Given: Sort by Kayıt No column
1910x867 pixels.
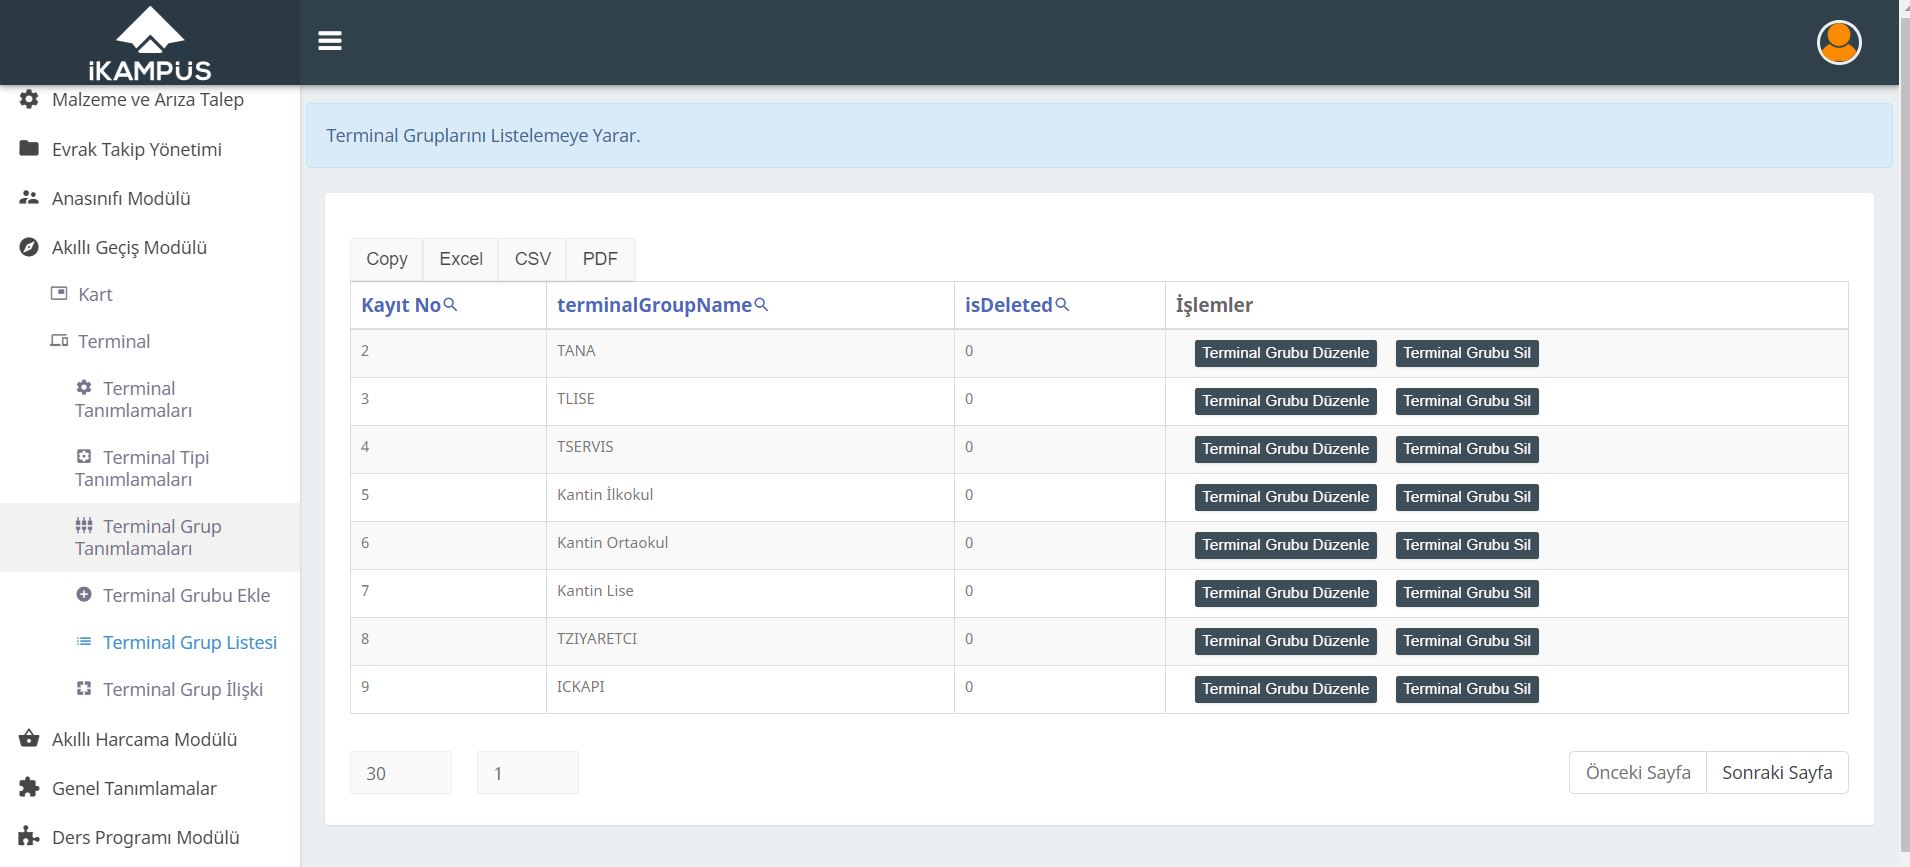Looking at the screenshot, I should pyautogui.click(x=401, y=305).
